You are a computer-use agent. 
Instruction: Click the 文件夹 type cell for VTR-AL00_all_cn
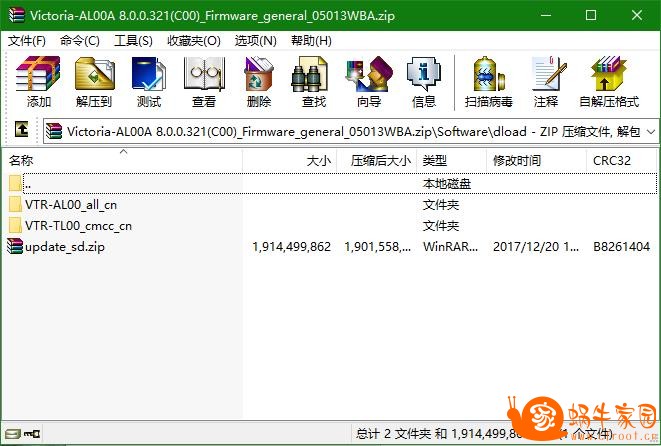tap(441, 204)
